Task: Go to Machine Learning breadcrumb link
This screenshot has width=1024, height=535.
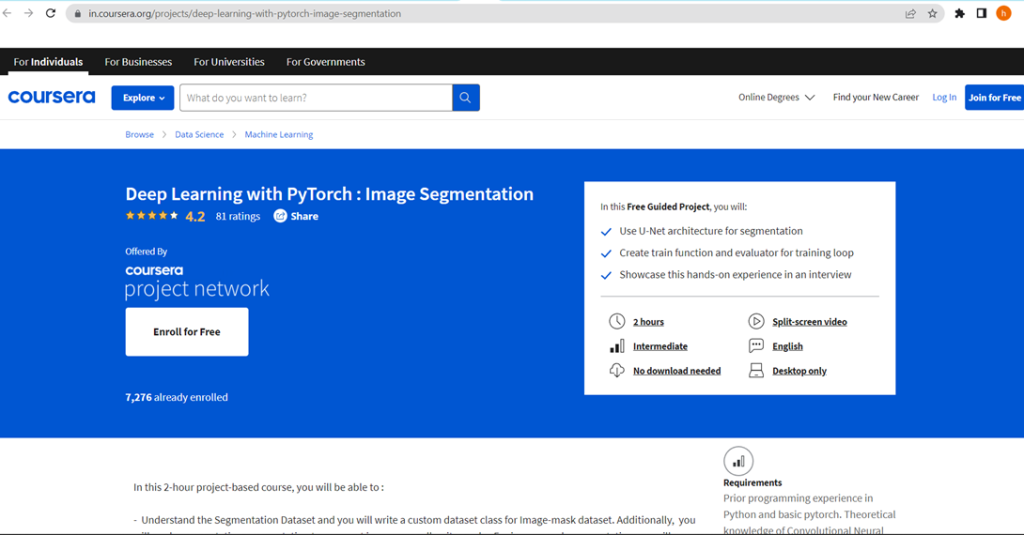Action: point(279,134)
